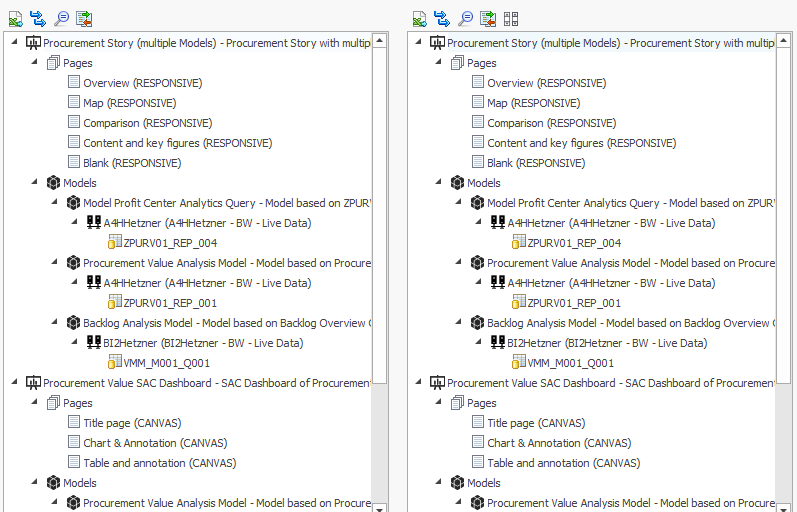
Task: Click left panel scrollbar down arrow
Action: [x=379, y=506]
